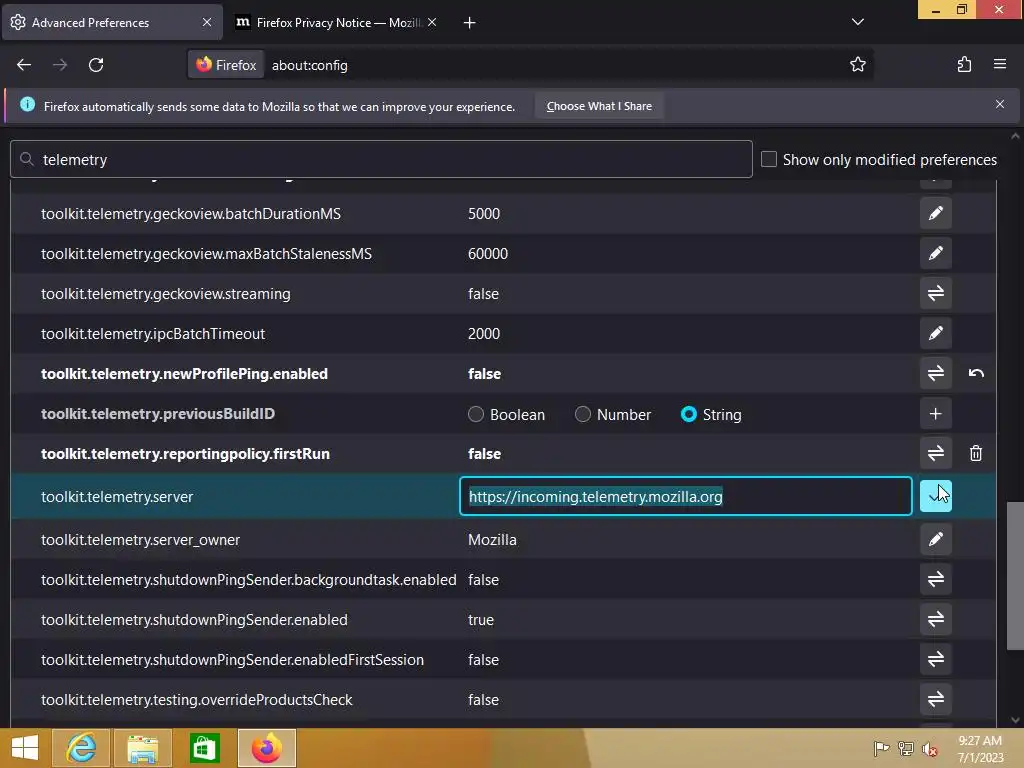The image size is (1024, 768).
Task: Click Firefox taskbar icon
Action: point(266,748)
